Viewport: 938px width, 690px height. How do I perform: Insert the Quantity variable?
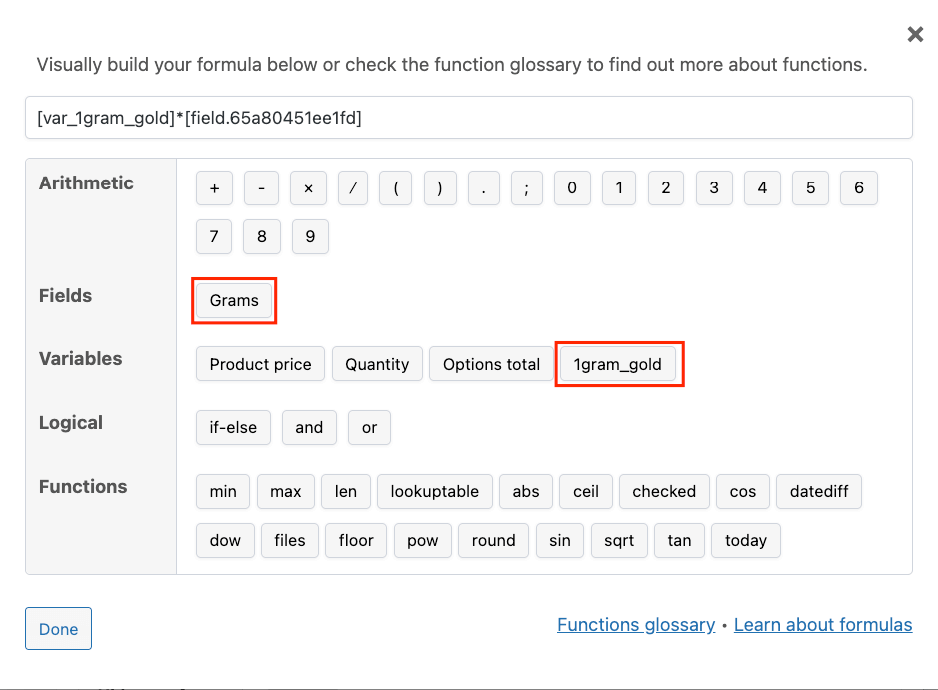pos(377,365)
